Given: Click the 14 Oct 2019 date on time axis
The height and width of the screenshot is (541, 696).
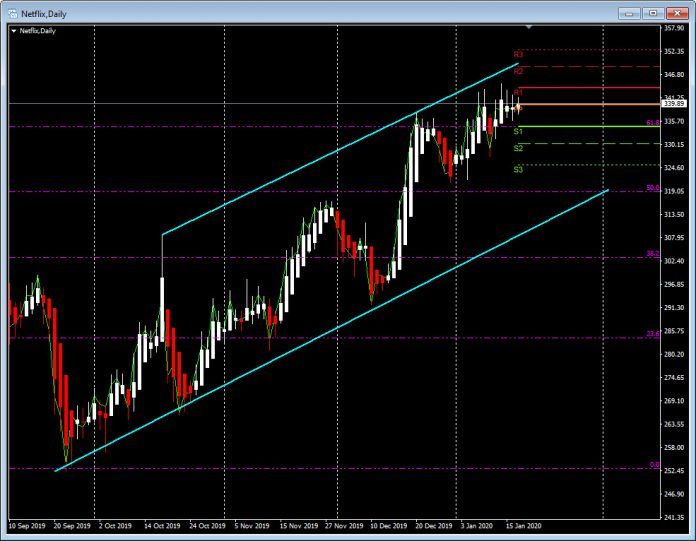Looking at the screenshot, I should coord(162,524).
